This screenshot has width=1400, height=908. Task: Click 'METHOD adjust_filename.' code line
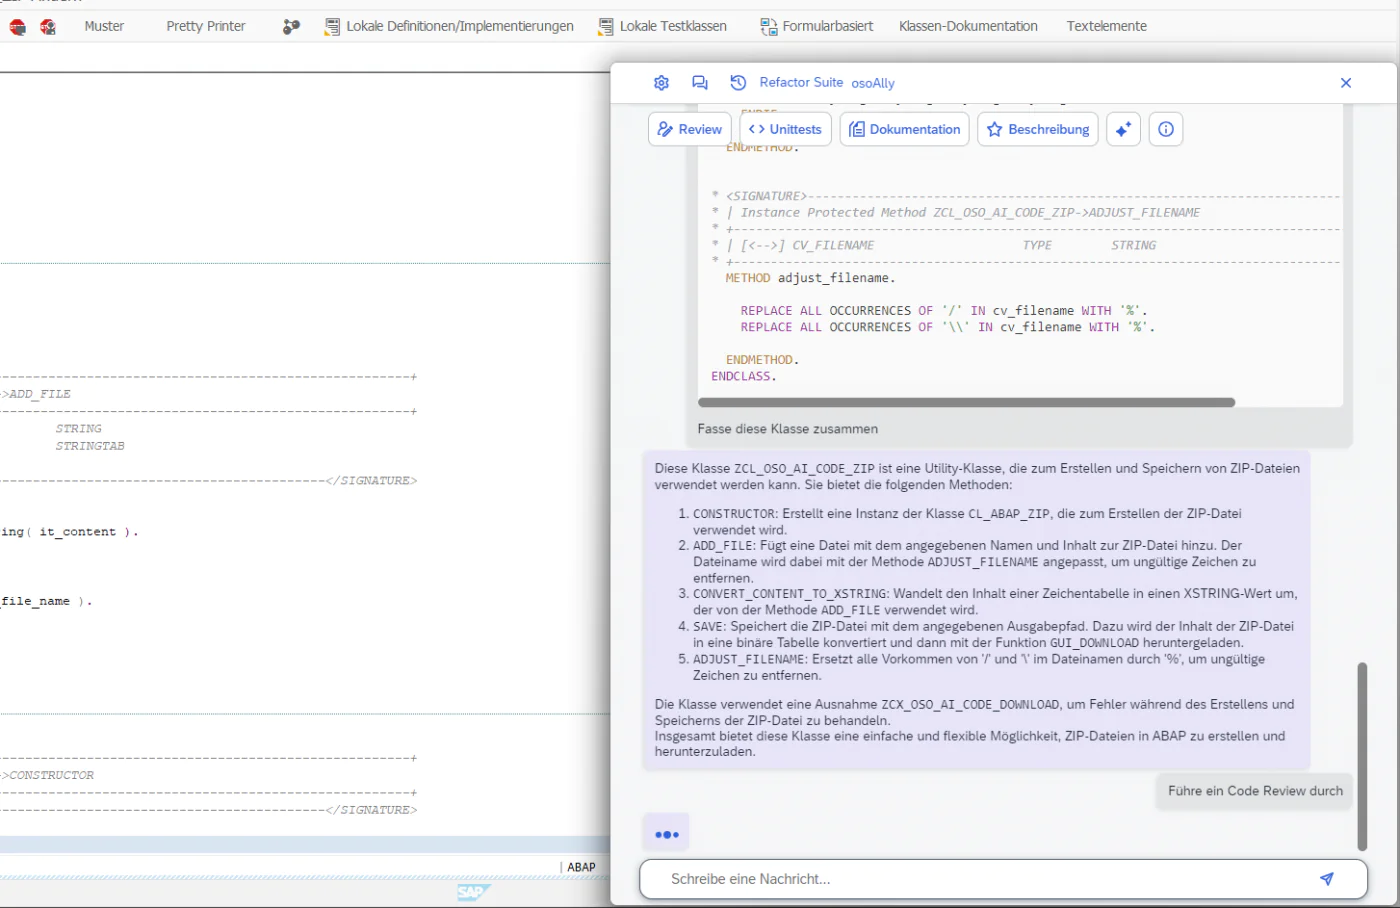click(810, 278)
